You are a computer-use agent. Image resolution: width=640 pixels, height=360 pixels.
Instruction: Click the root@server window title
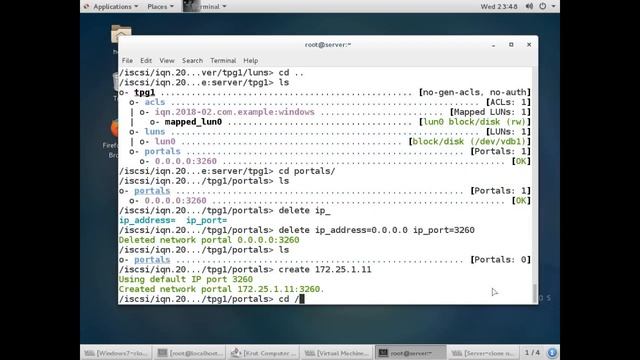[x=328, y=45]
